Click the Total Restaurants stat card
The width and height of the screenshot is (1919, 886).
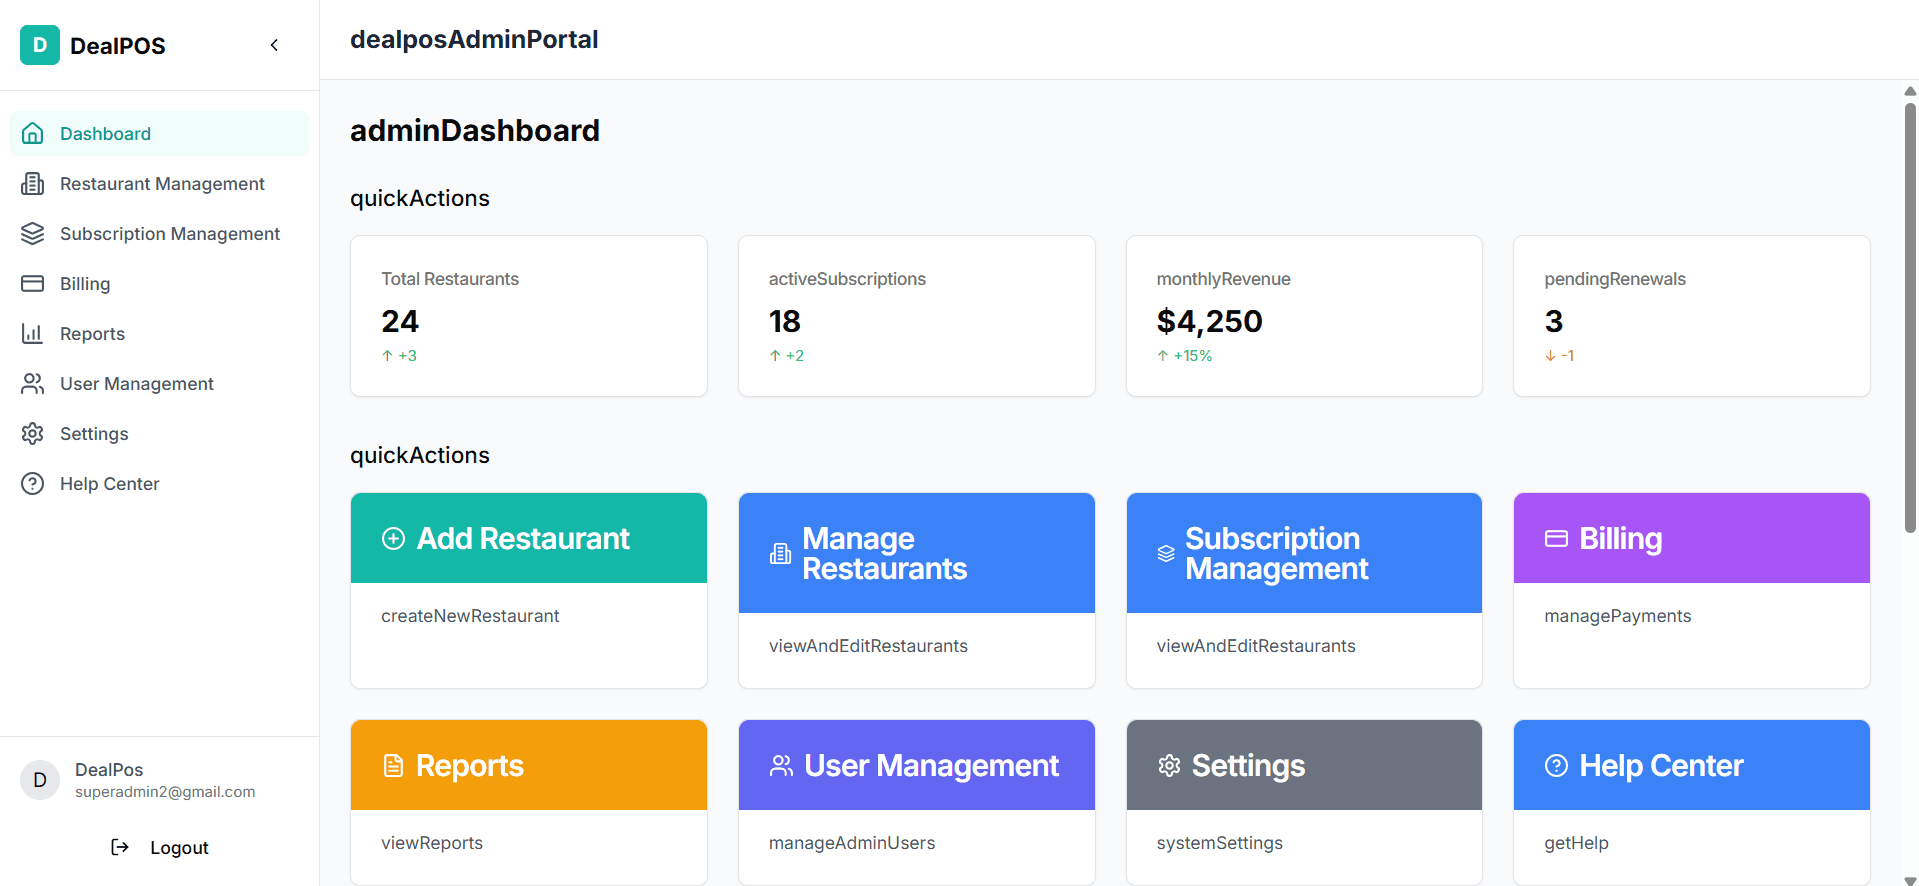click(x=528, y=316)
